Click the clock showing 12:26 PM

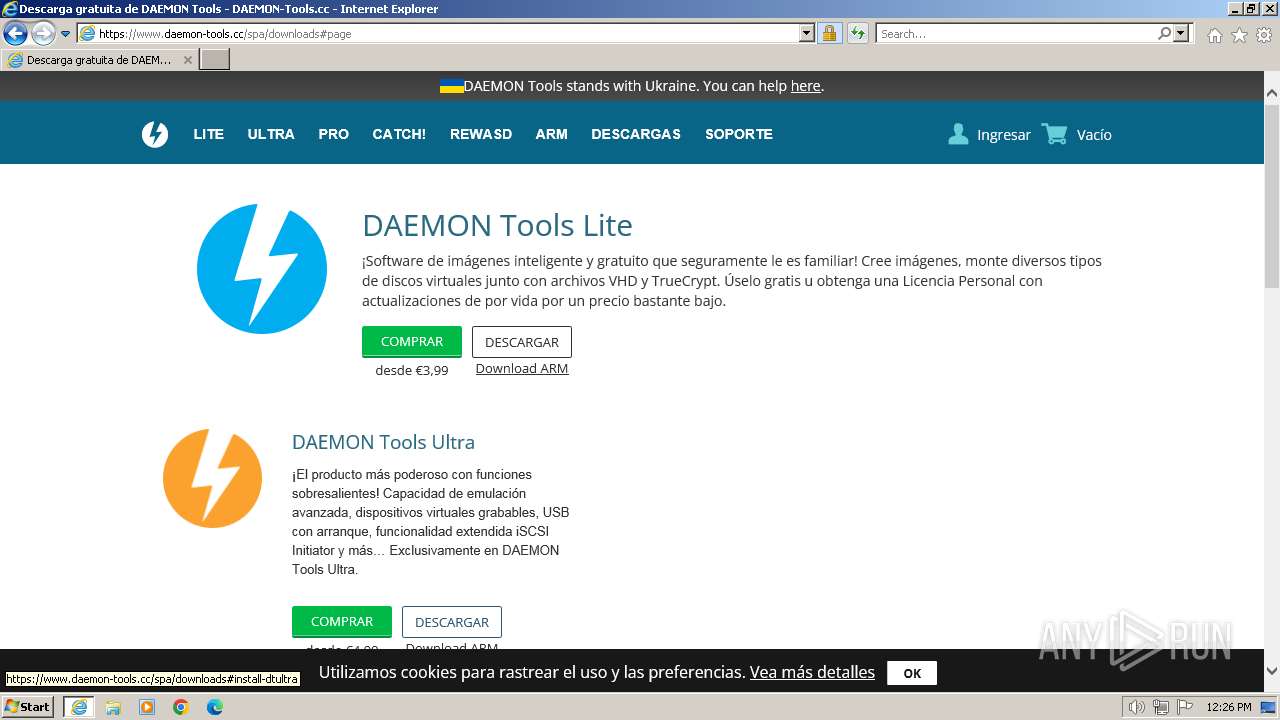coord(1229,707)
